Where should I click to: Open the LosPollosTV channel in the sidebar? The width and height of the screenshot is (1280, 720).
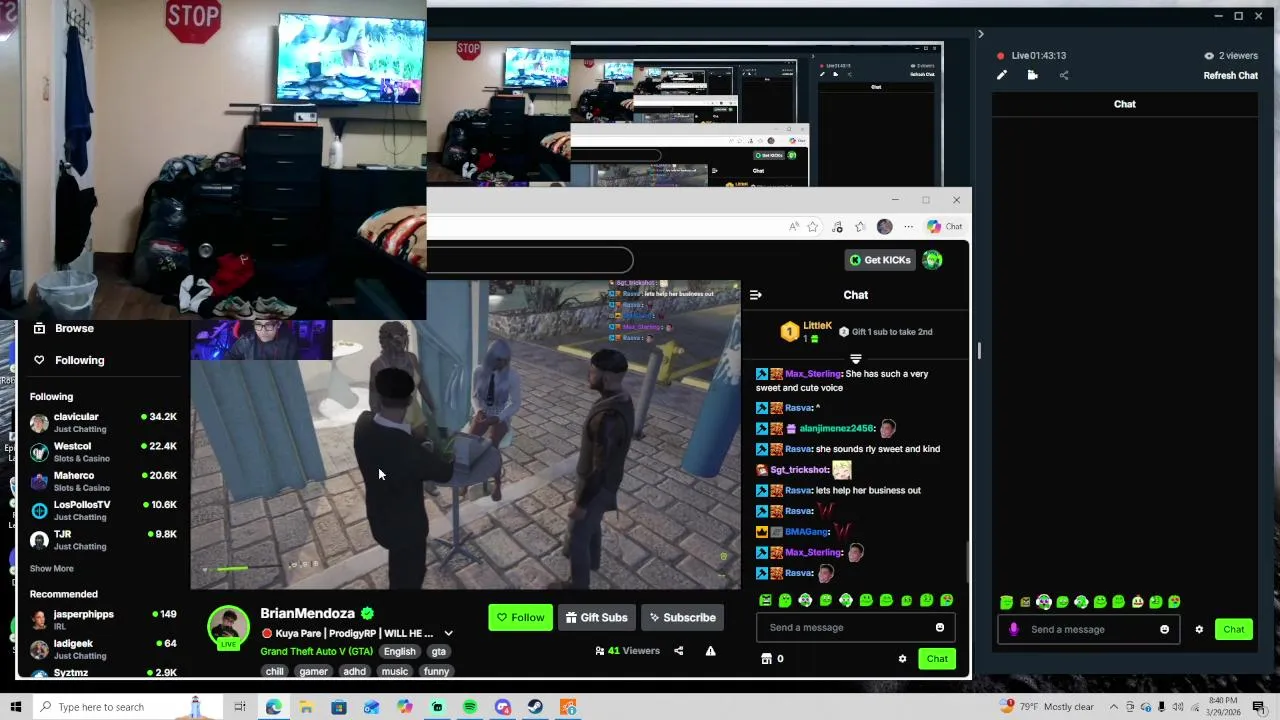click(x=104, y=510)
